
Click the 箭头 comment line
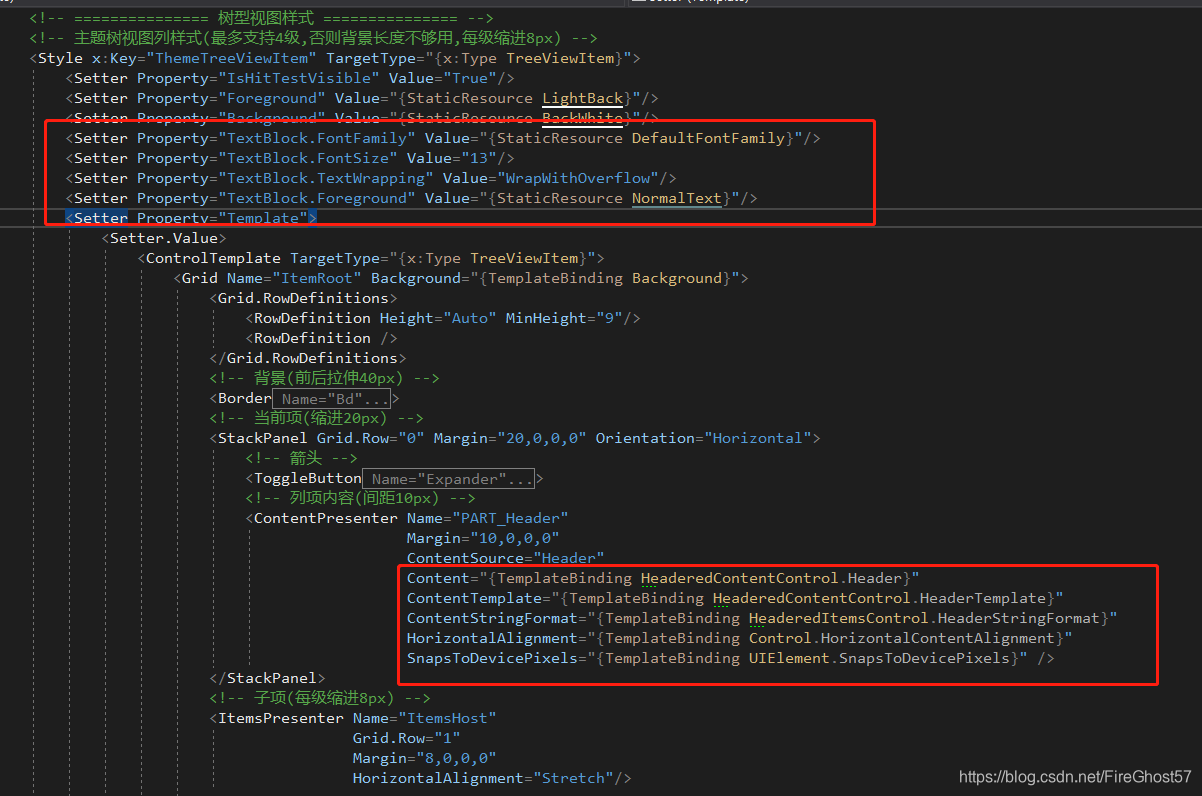301,458
